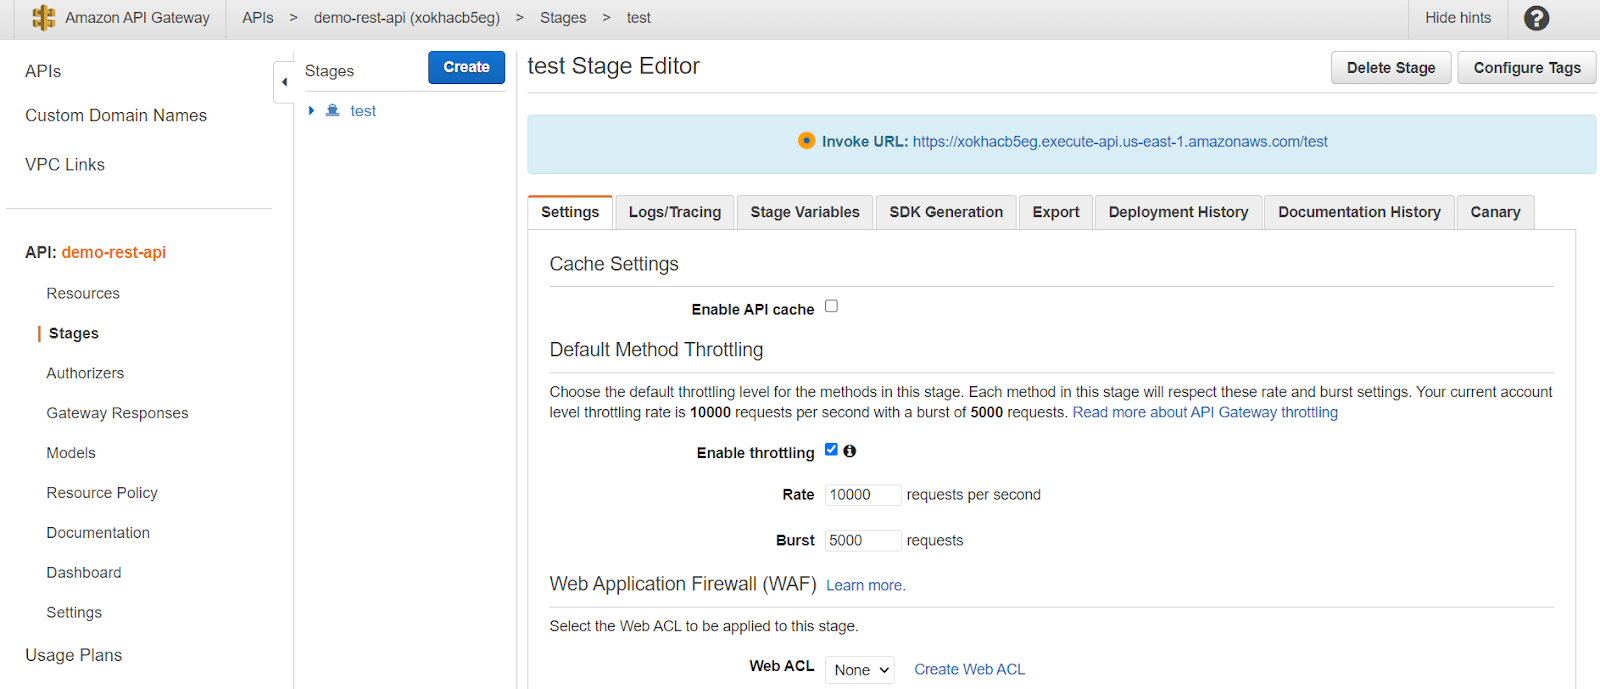Click the Create Web ACL link
The height and width of the screenshot is (689, 1600).
pos(969,670)
